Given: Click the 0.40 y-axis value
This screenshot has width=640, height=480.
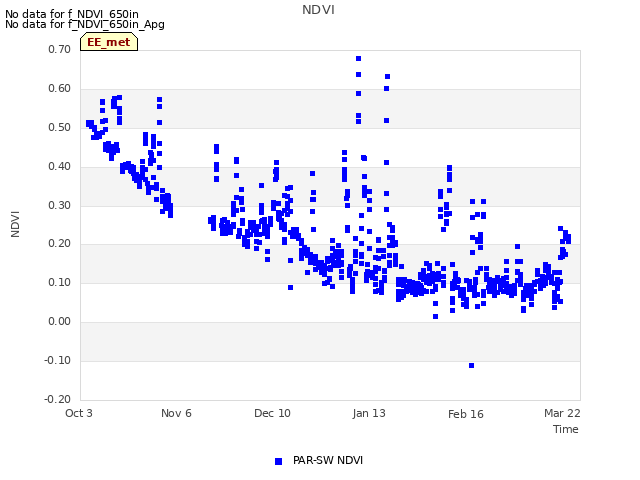Looking at the screenshot, I should point(60,167).
